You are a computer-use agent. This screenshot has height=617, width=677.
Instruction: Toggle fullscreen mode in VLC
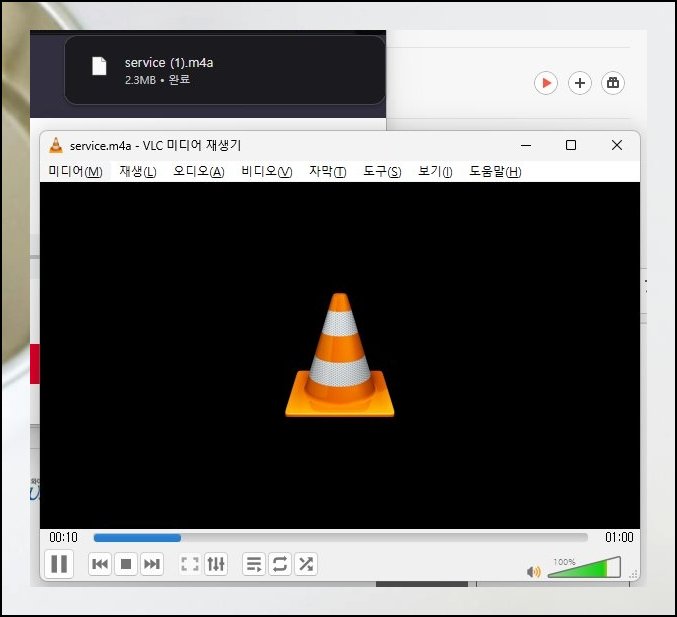click(190, 564)
